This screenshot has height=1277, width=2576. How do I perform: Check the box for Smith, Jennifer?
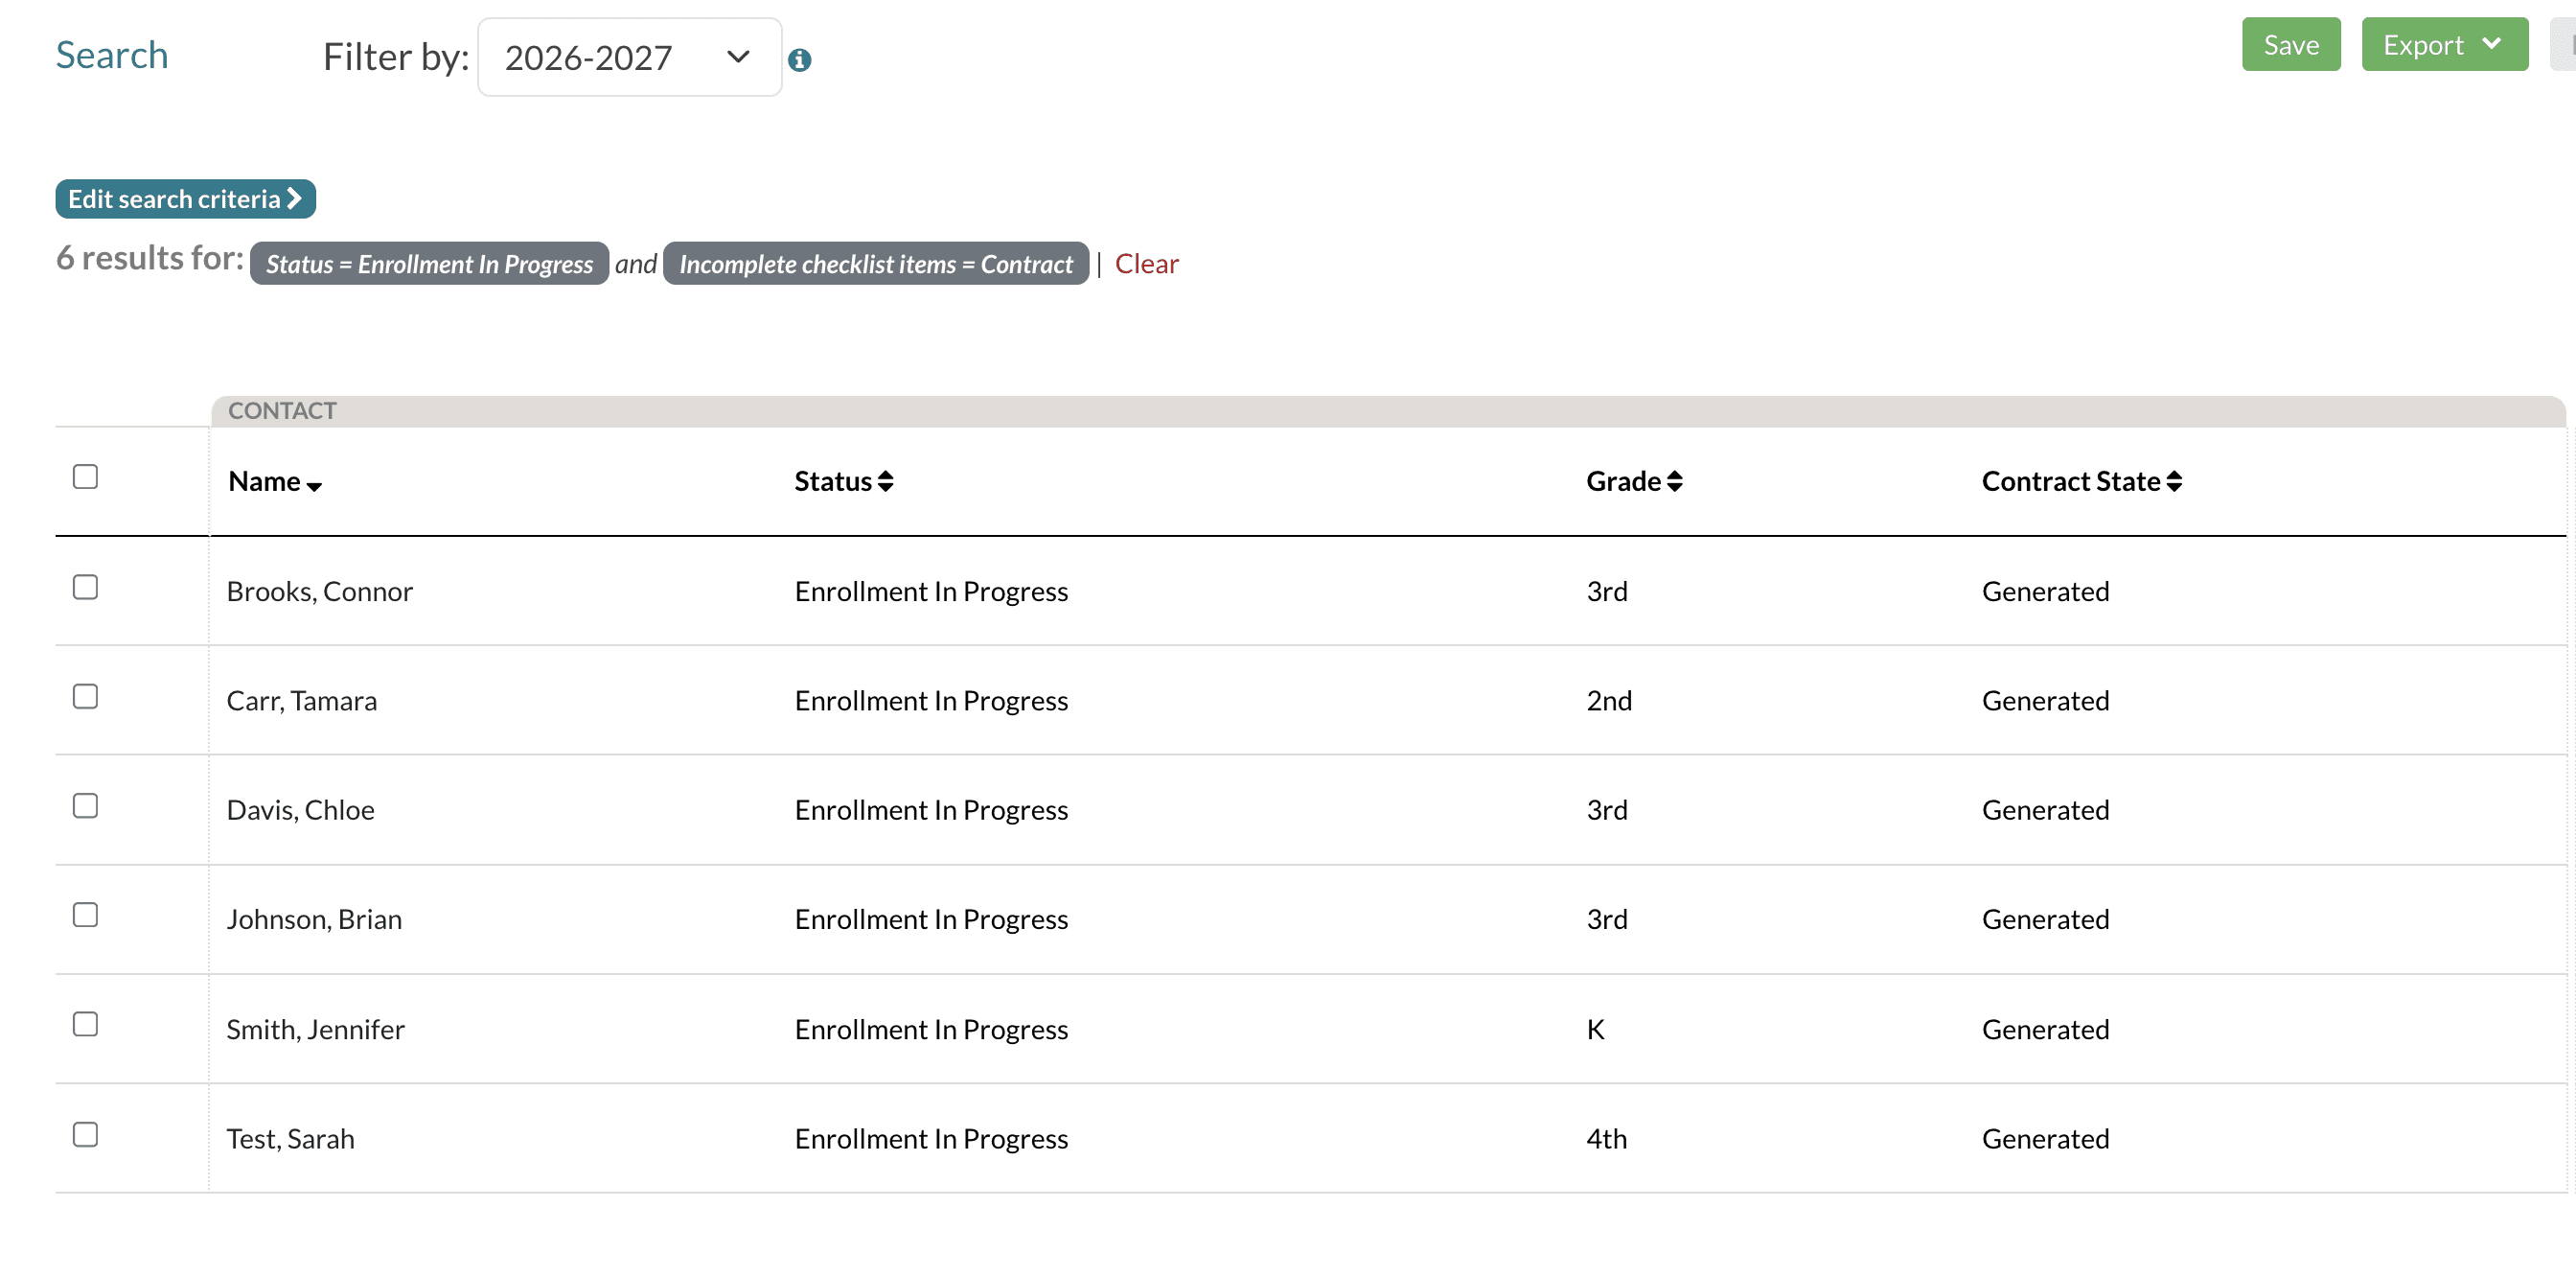click(86, 1024)
